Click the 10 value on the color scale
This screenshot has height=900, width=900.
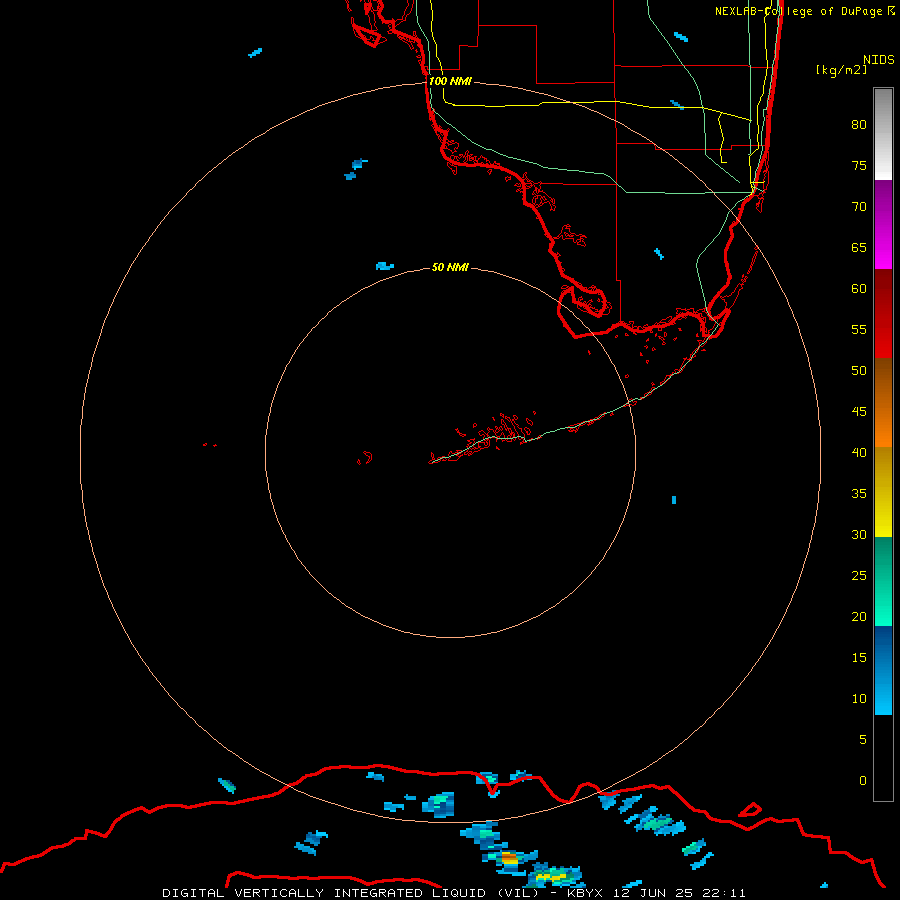(859, 699)
